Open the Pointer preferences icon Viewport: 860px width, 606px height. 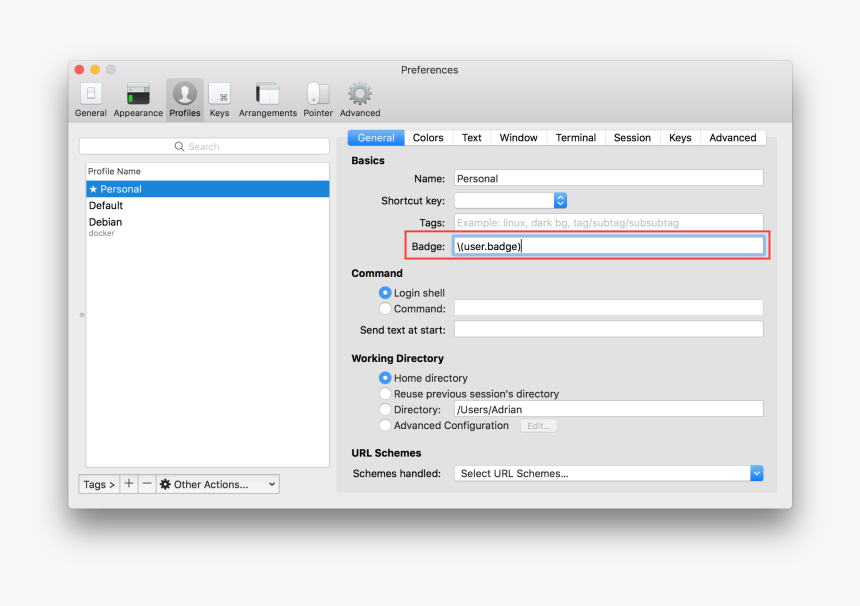(x=318, y=99)
